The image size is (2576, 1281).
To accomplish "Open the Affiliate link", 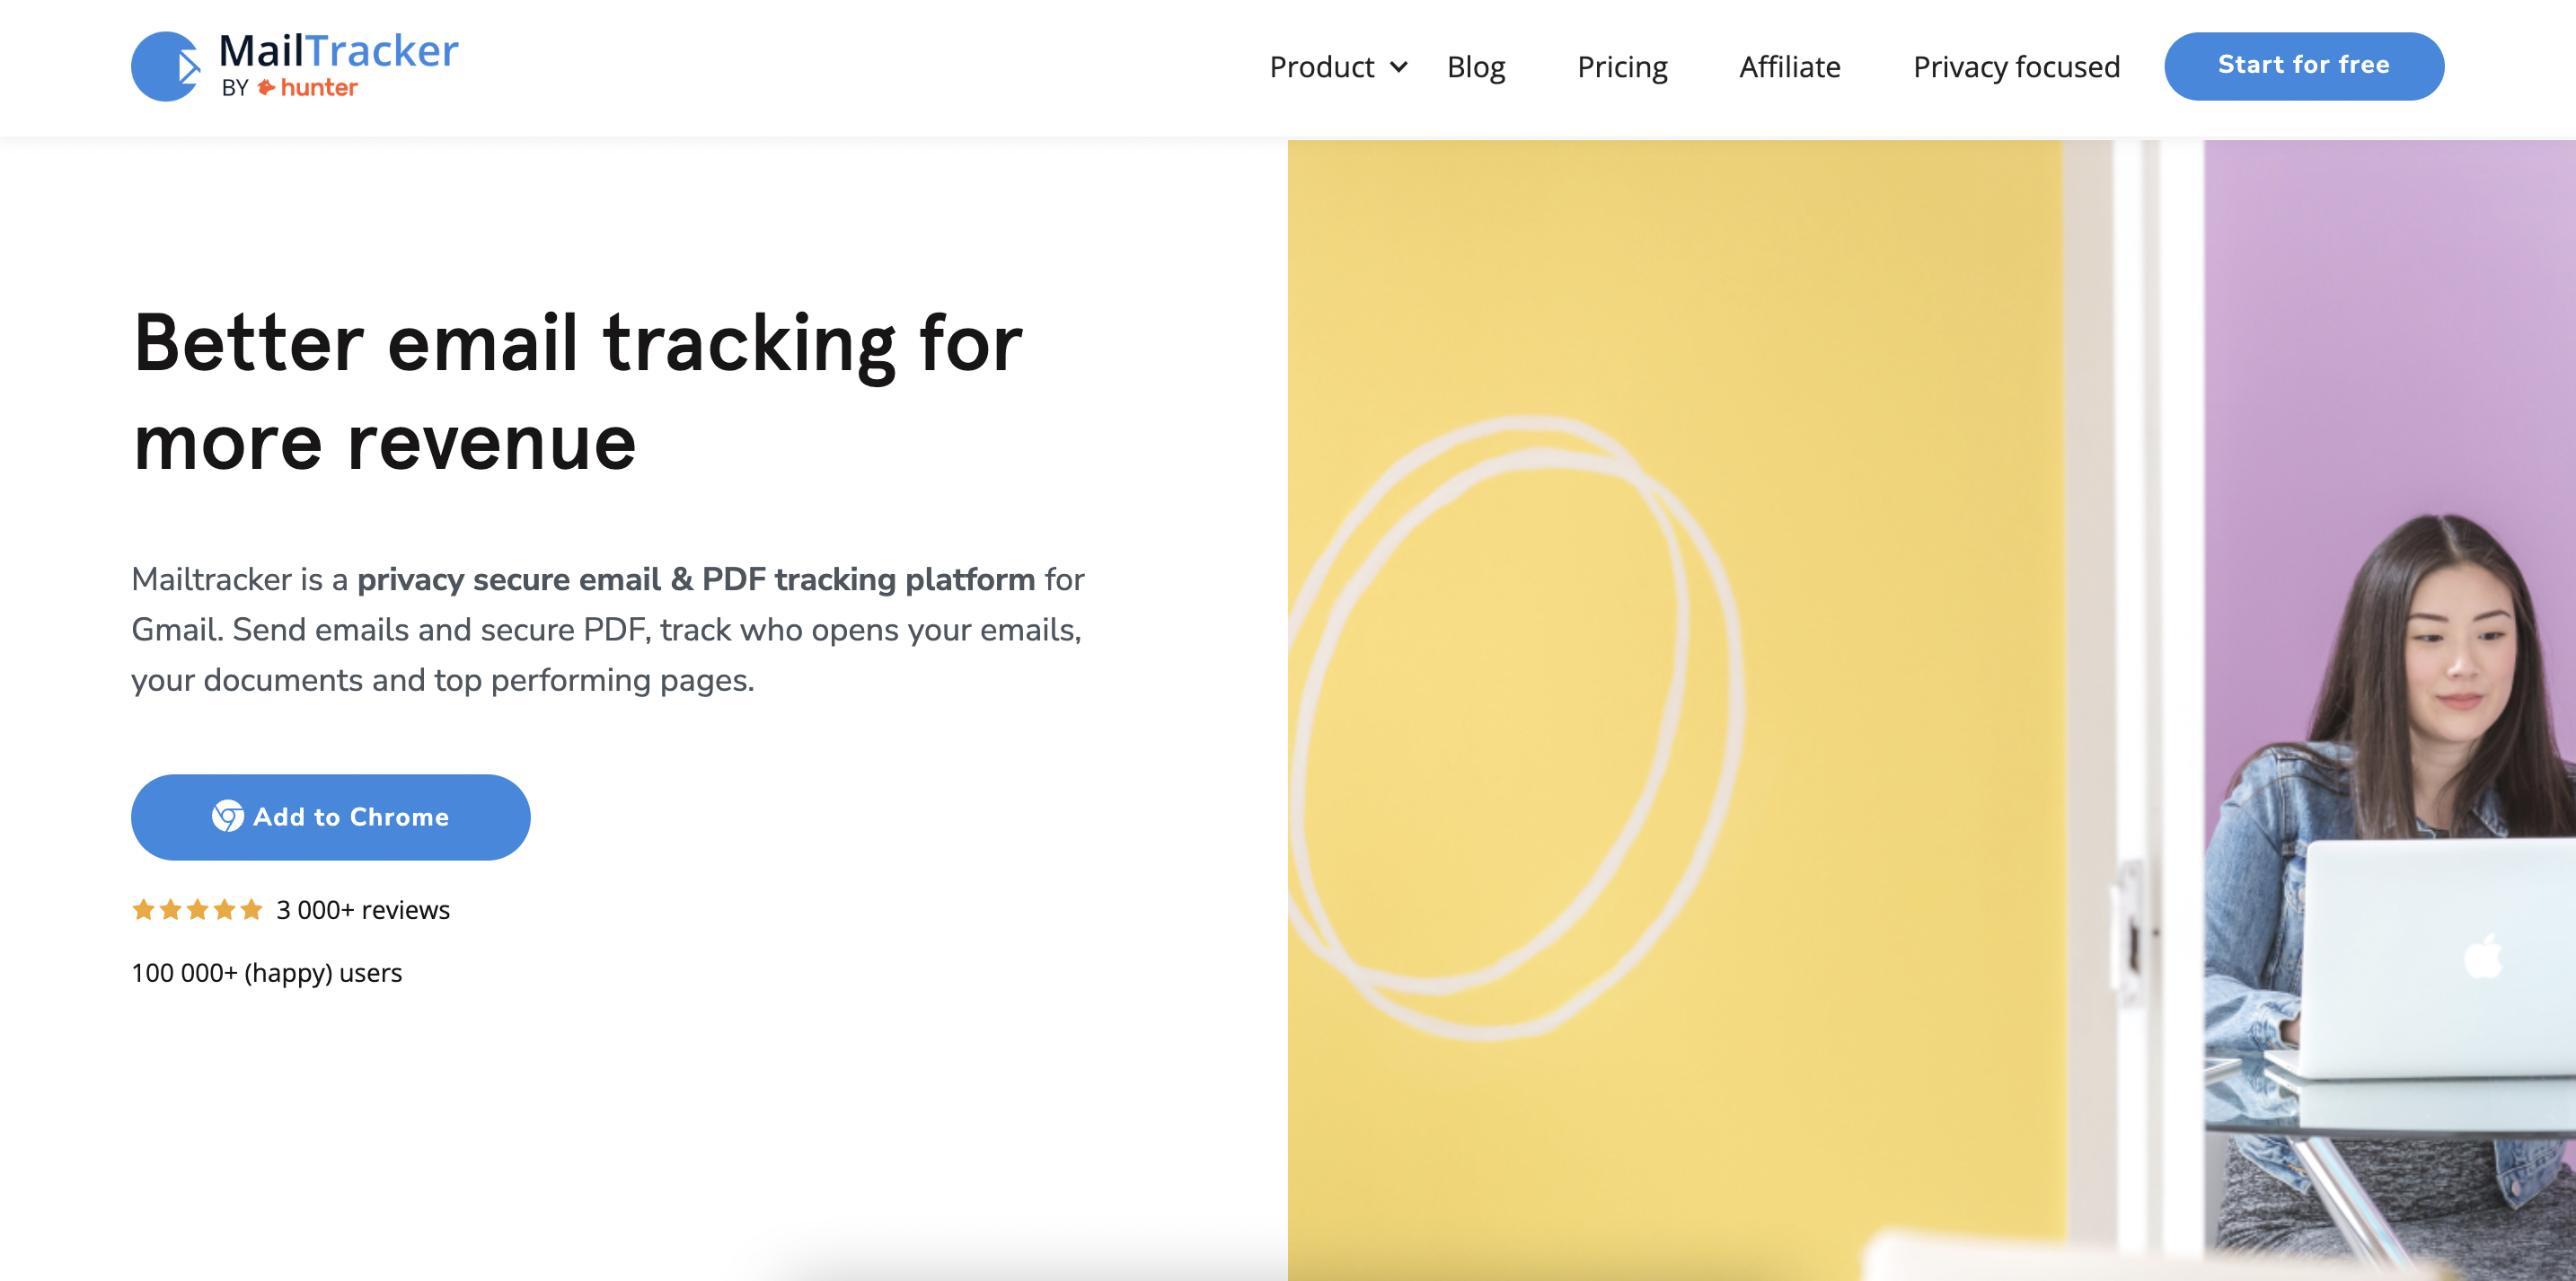I will 1789,67.
